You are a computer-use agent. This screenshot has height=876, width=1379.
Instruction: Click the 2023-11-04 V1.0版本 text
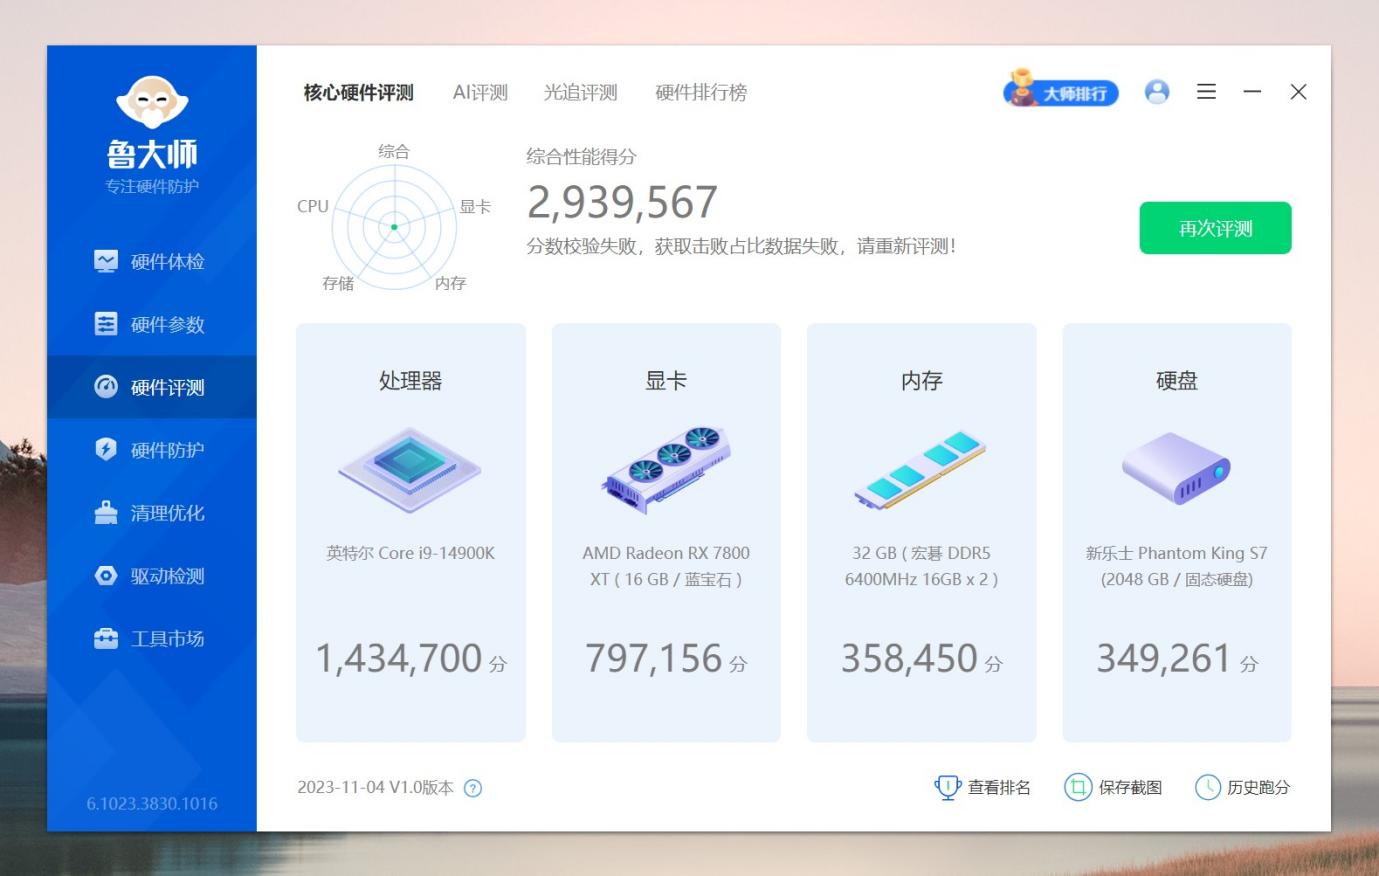[x=375, y=788]
